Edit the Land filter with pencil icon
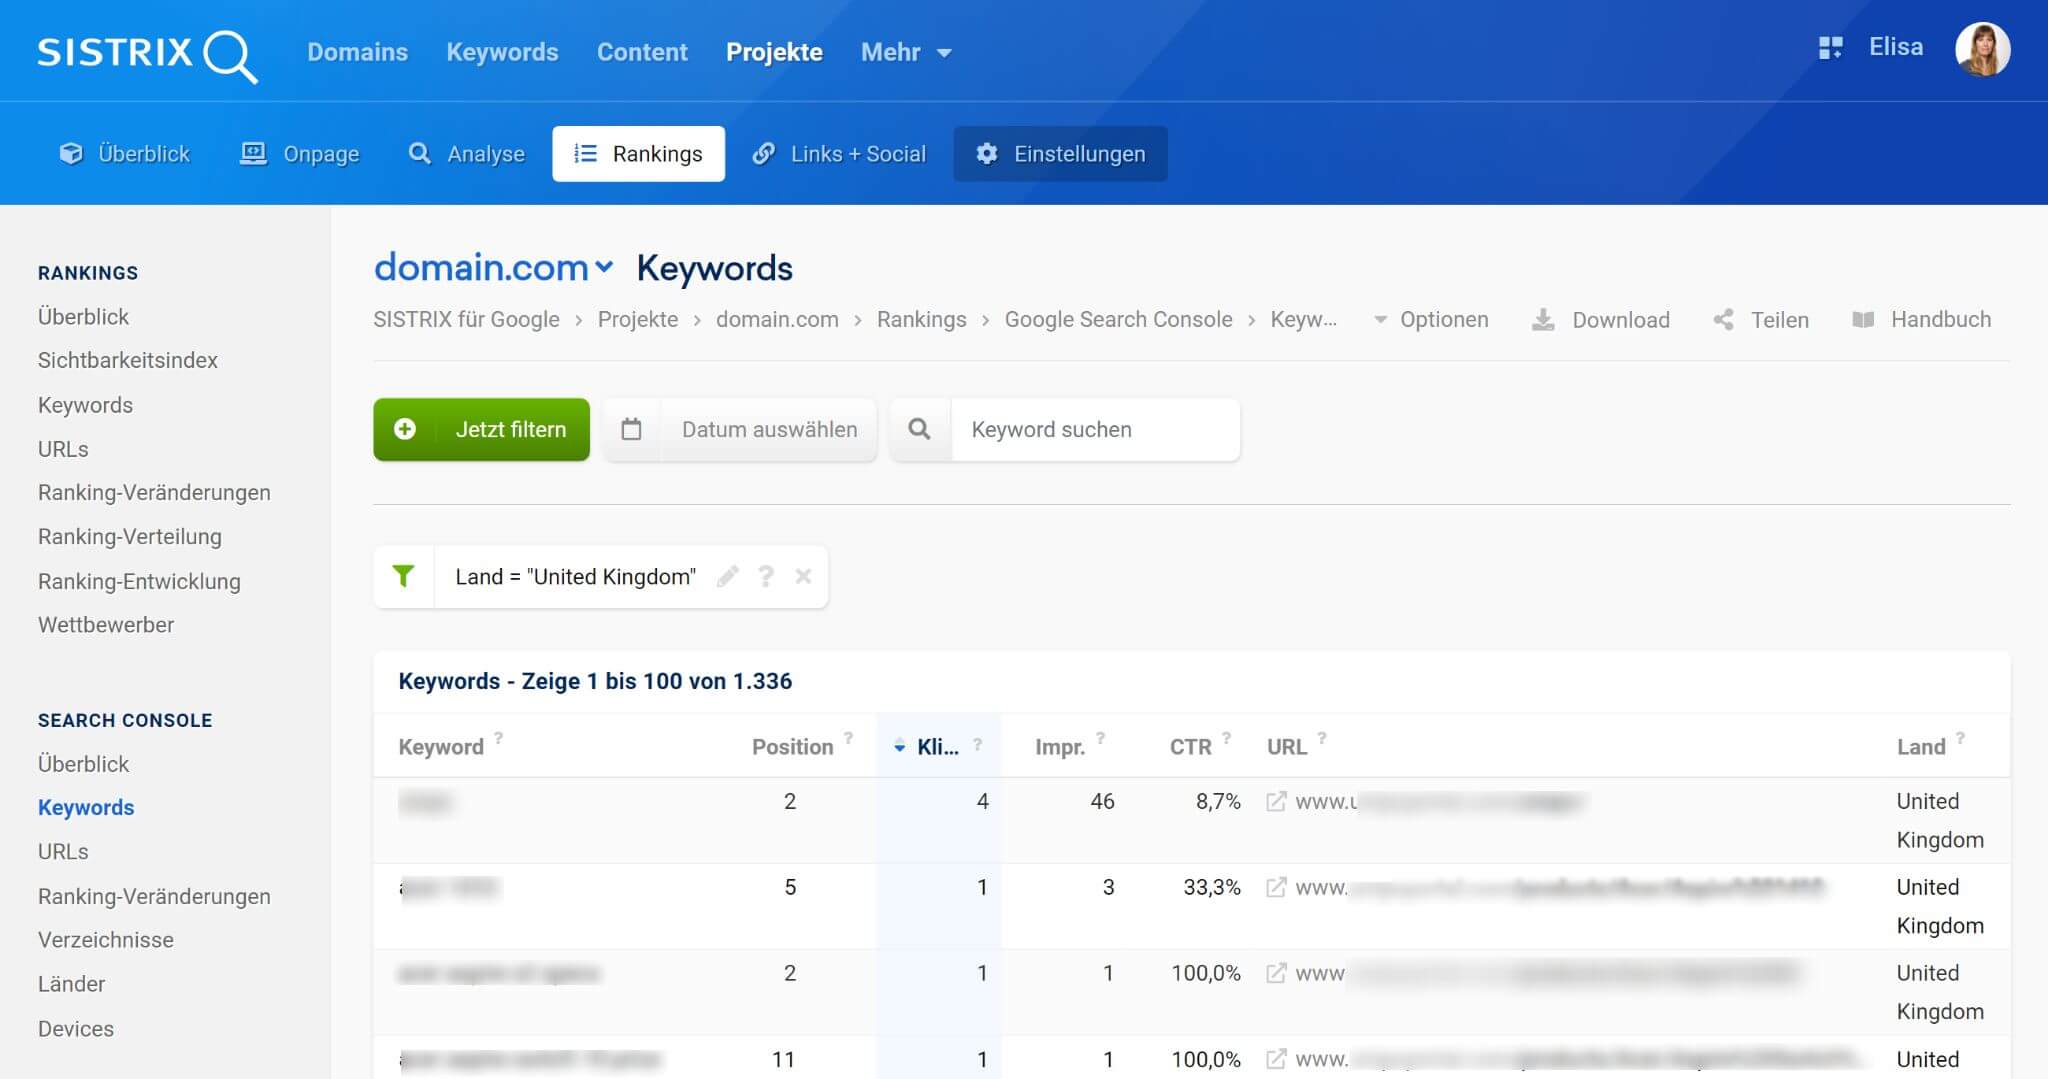This screenshot has height=1079, width=2048. pos(728,577)
